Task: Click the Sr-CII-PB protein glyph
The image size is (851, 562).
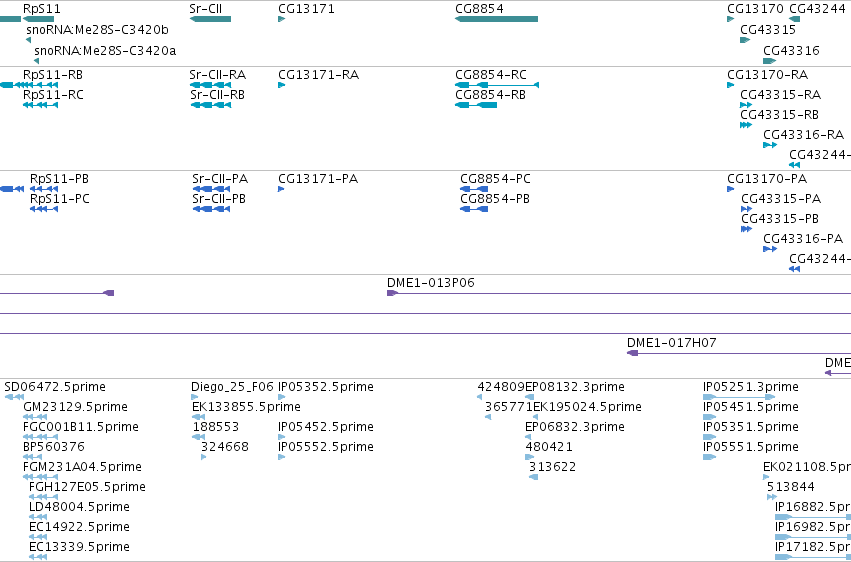Action: [x=212, y=209]
